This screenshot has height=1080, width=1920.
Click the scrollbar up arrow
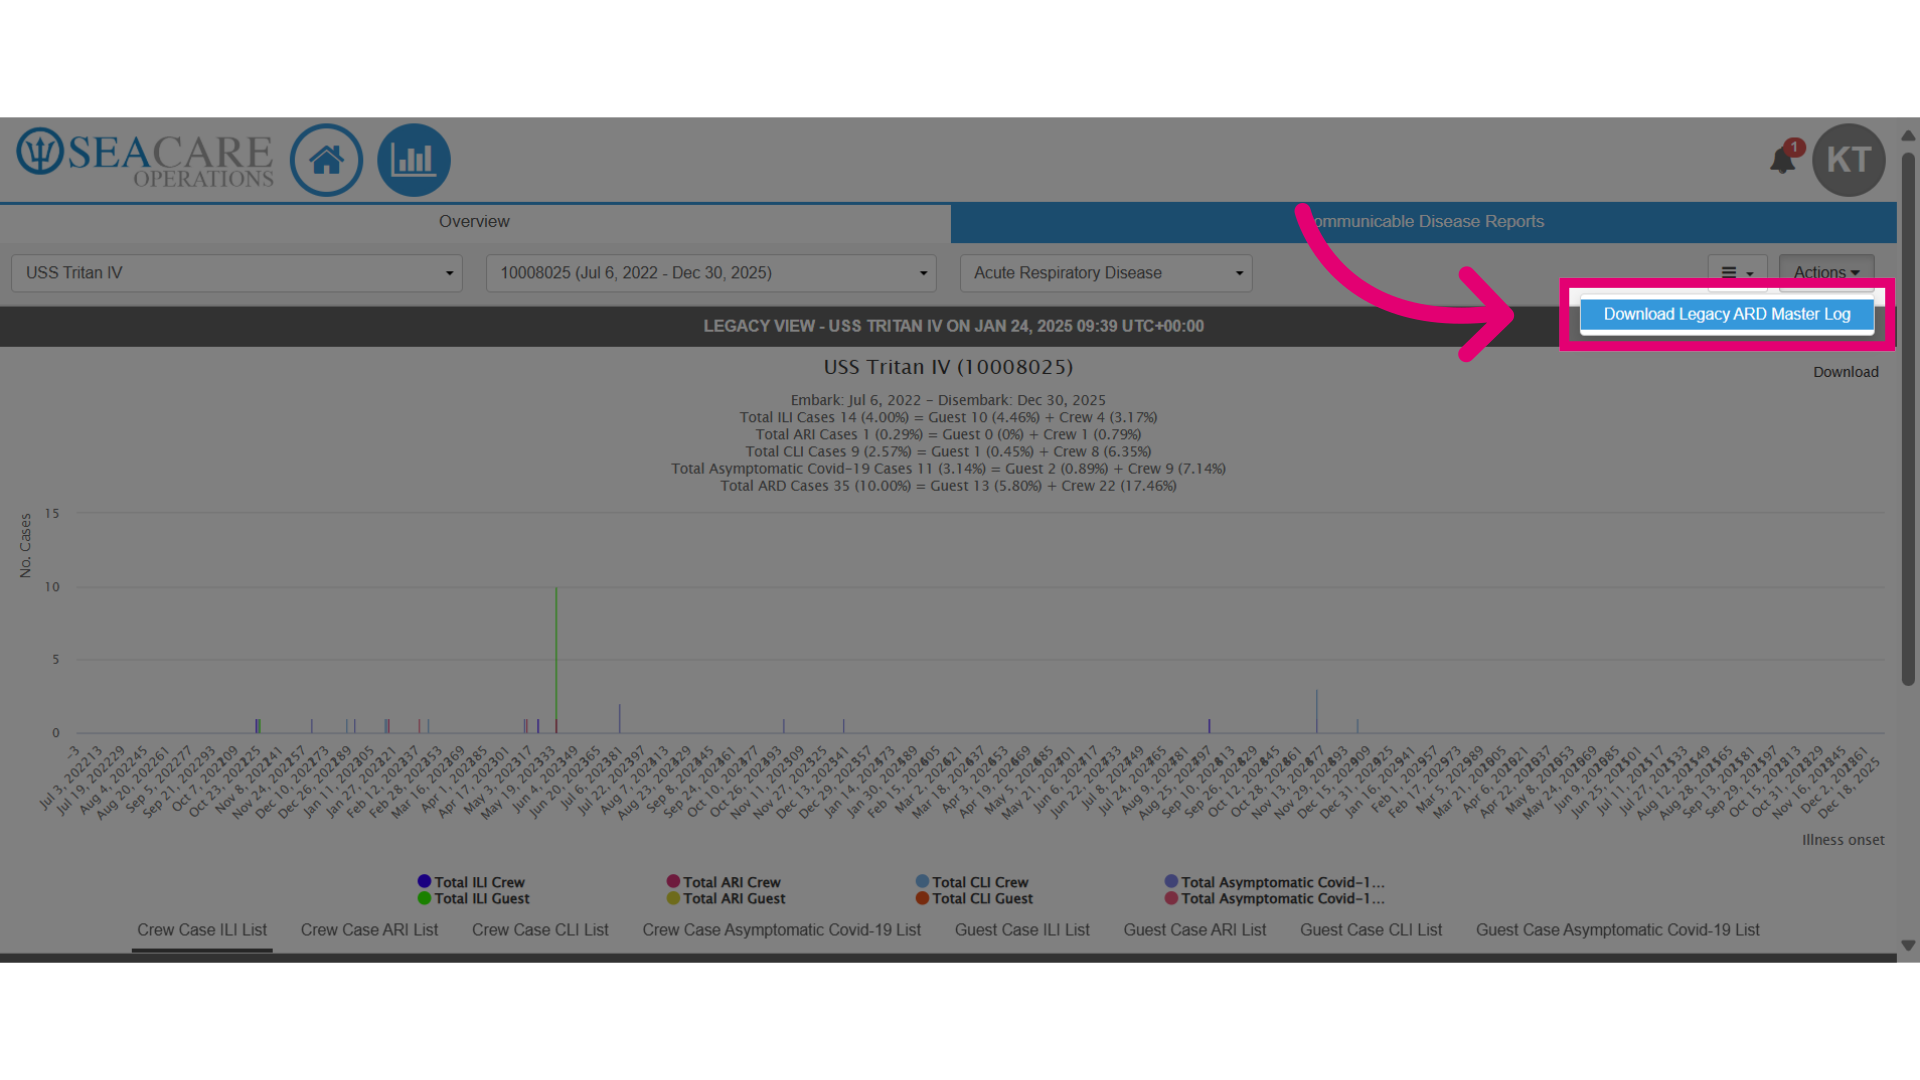[1908, 135]
